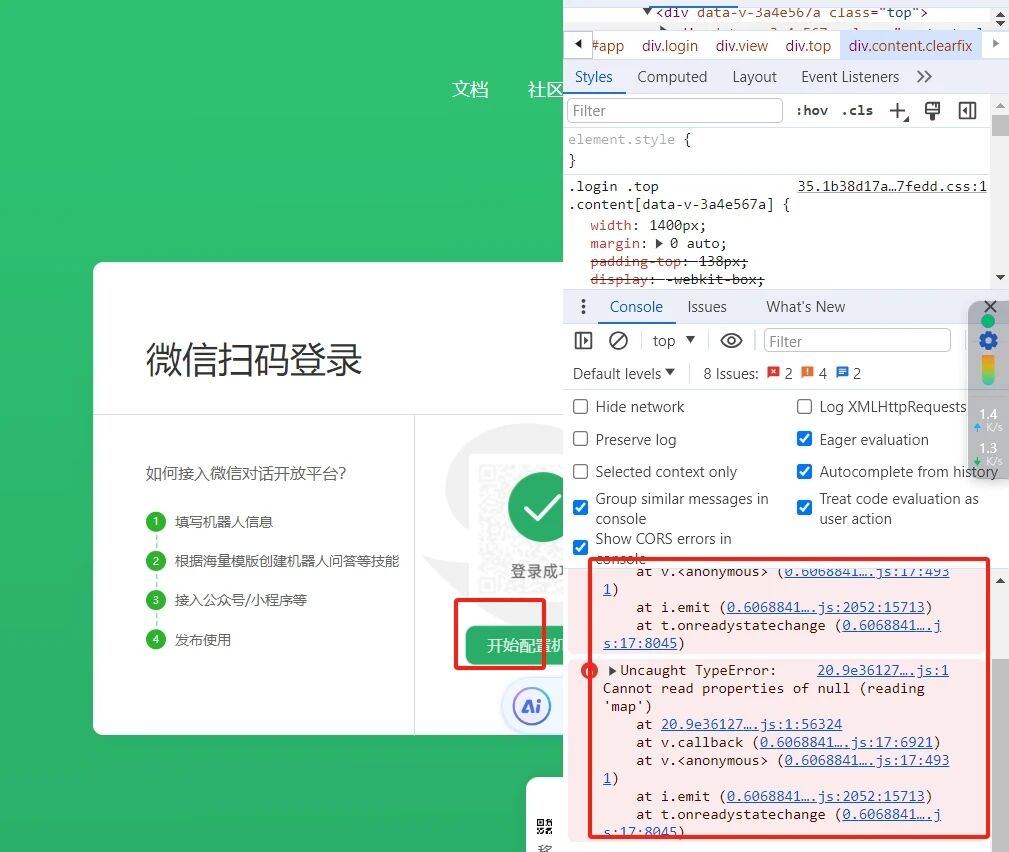The image size is (1009, 852).
Task: Open the Event Listeners tab
Action: tap(850, 77)
